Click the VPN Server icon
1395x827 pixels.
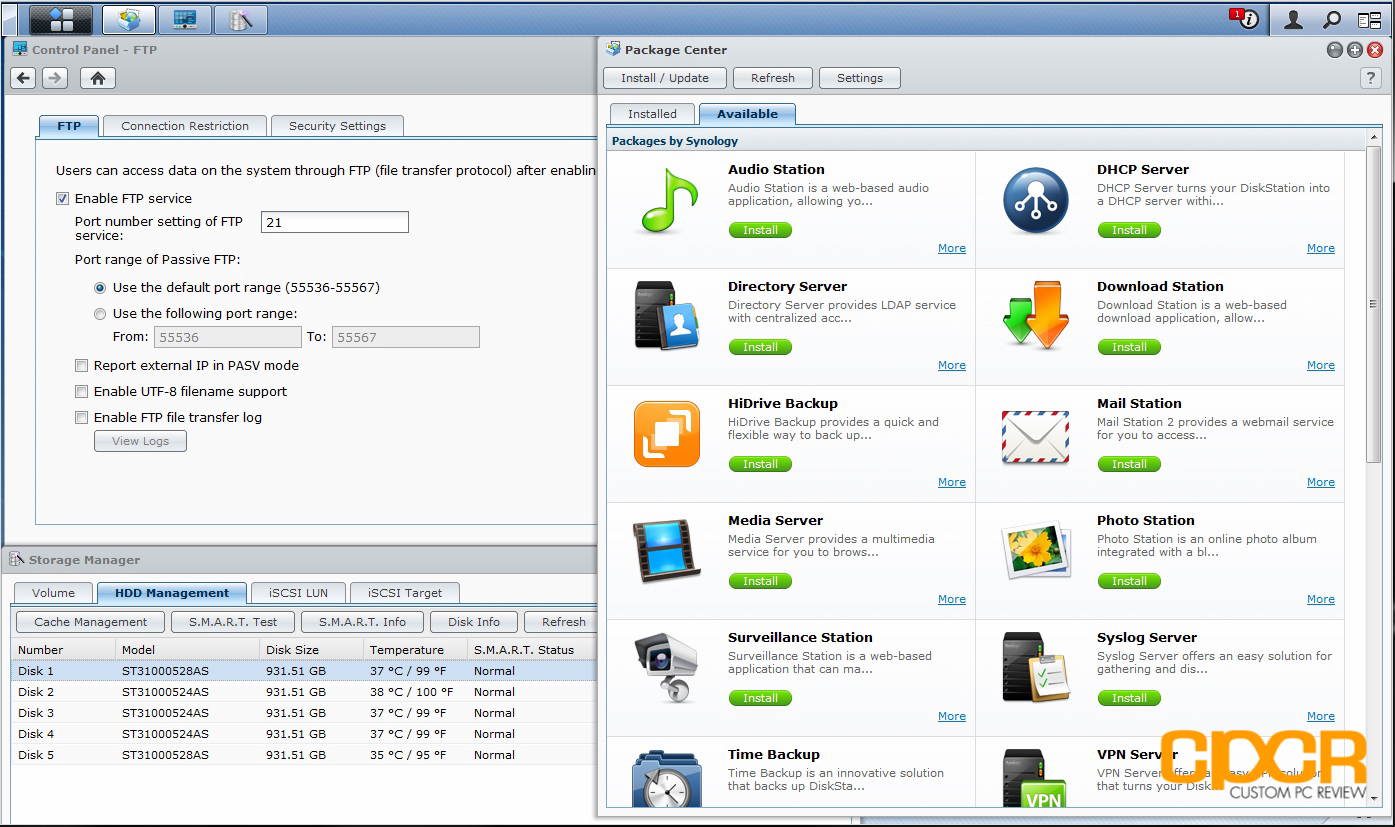click(1036, 778)
